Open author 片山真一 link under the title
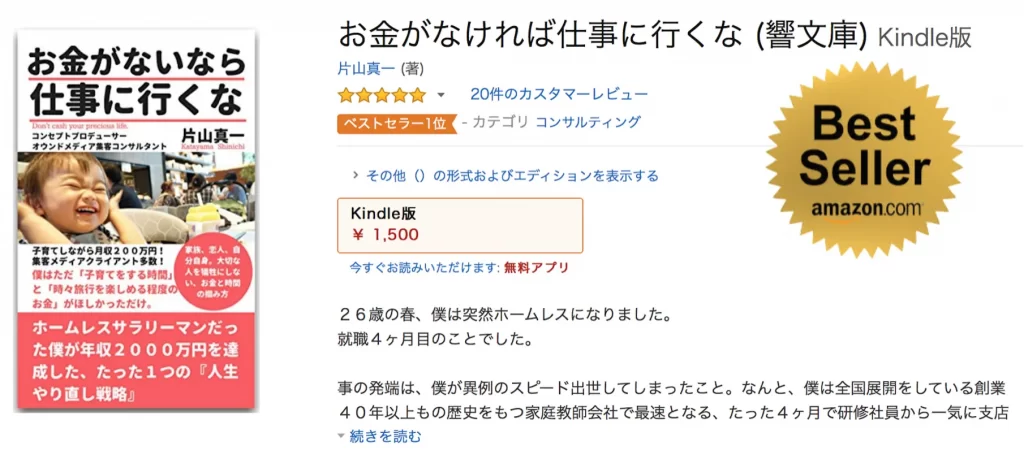This screenshot has width=1024, height=459. click(x=368, y=69)
